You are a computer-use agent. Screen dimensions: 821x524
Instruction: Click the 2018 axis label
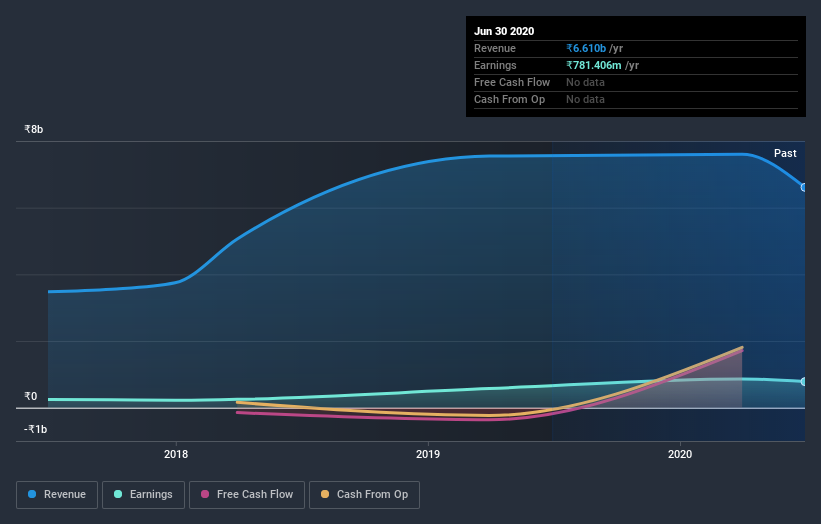tap(176, 454)
